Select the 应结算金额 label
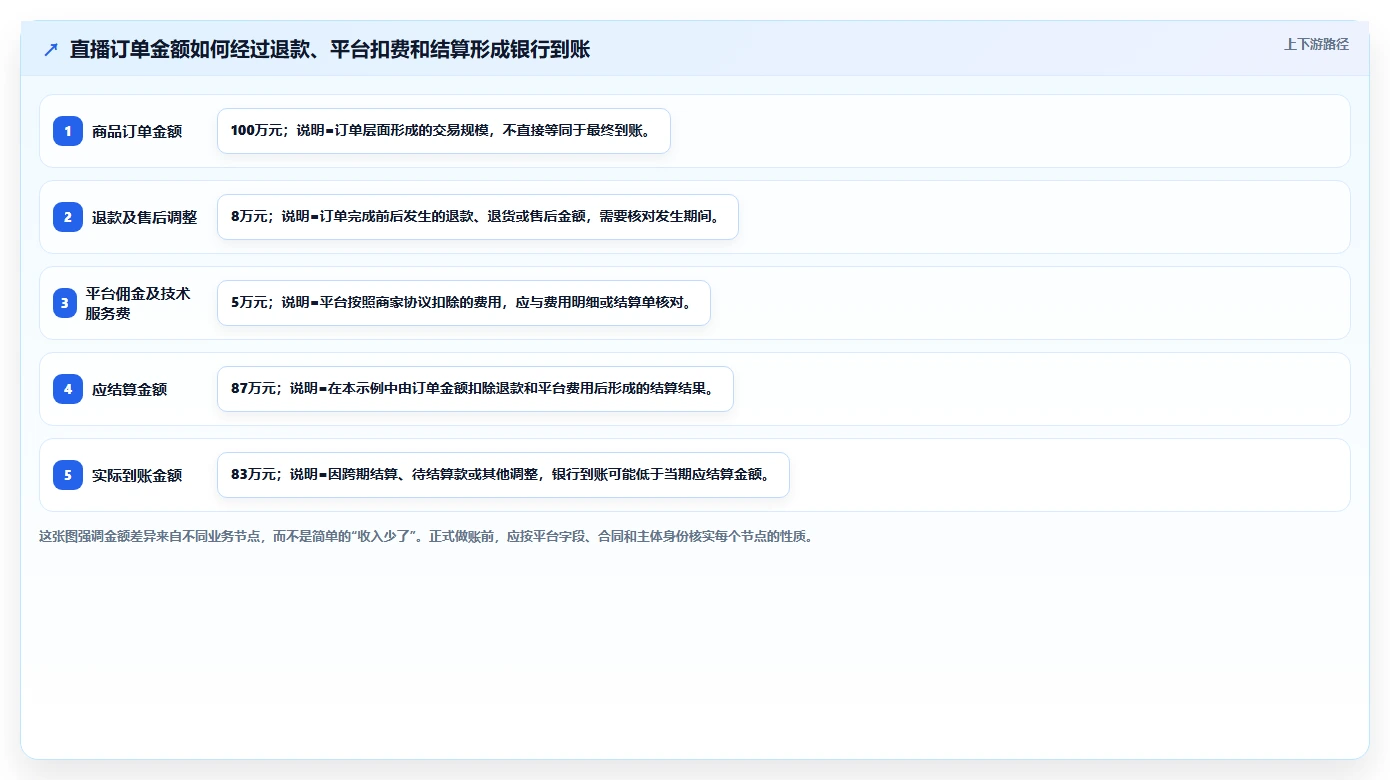Image resolution: width=1390 pixels, height=780 pixels. [x=130, y=389]
